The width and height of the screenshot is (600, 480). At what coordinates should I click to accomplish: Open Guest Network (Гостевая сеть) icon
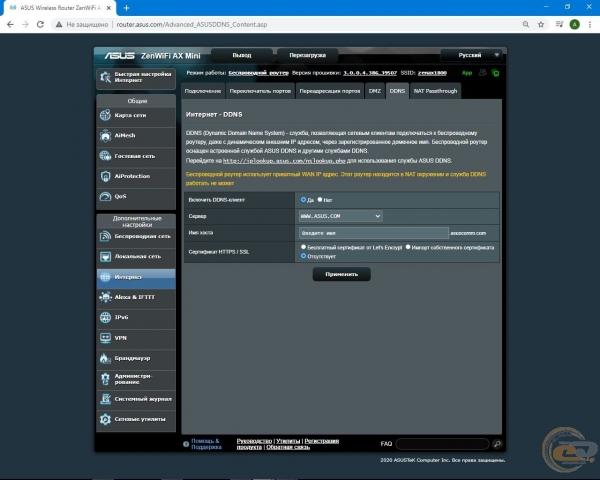click(x=105, y=156)
